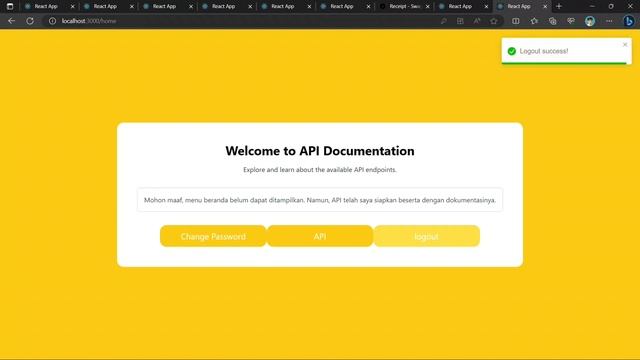The image size is (640, 360).
Task: Open the apps icon in the address bar
Action: point(460,21)
